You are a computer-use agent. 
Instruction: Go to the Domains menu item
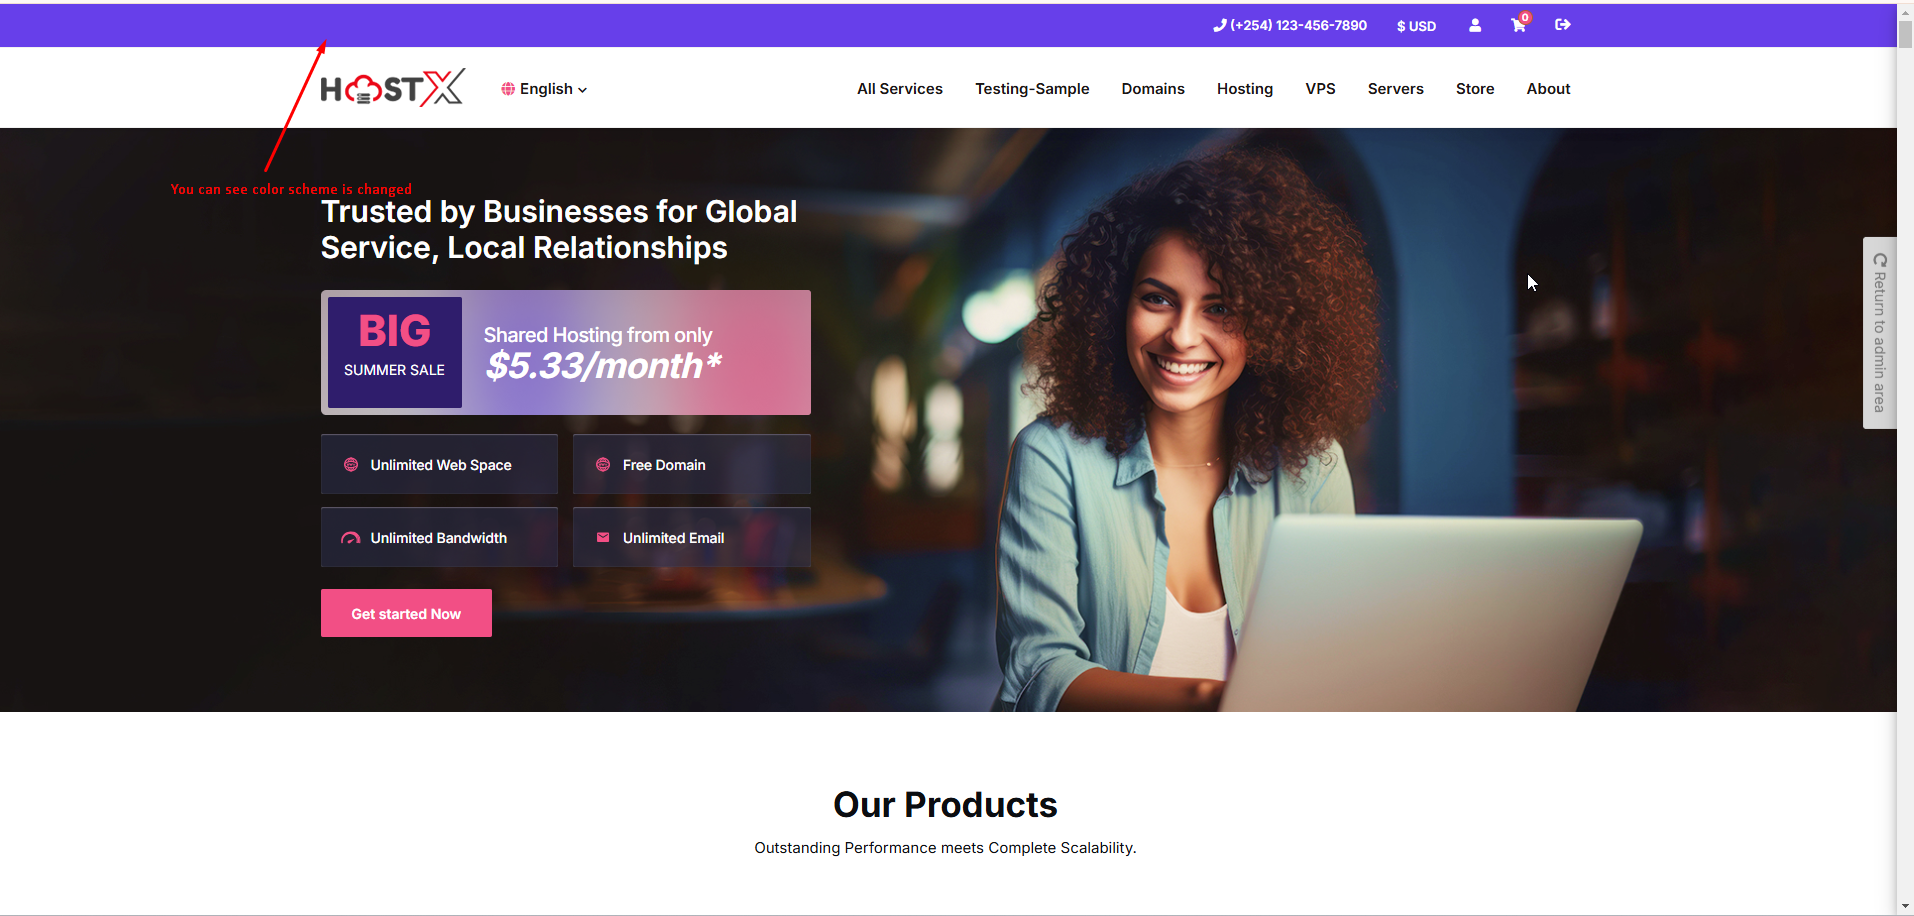coord(1153,89)
